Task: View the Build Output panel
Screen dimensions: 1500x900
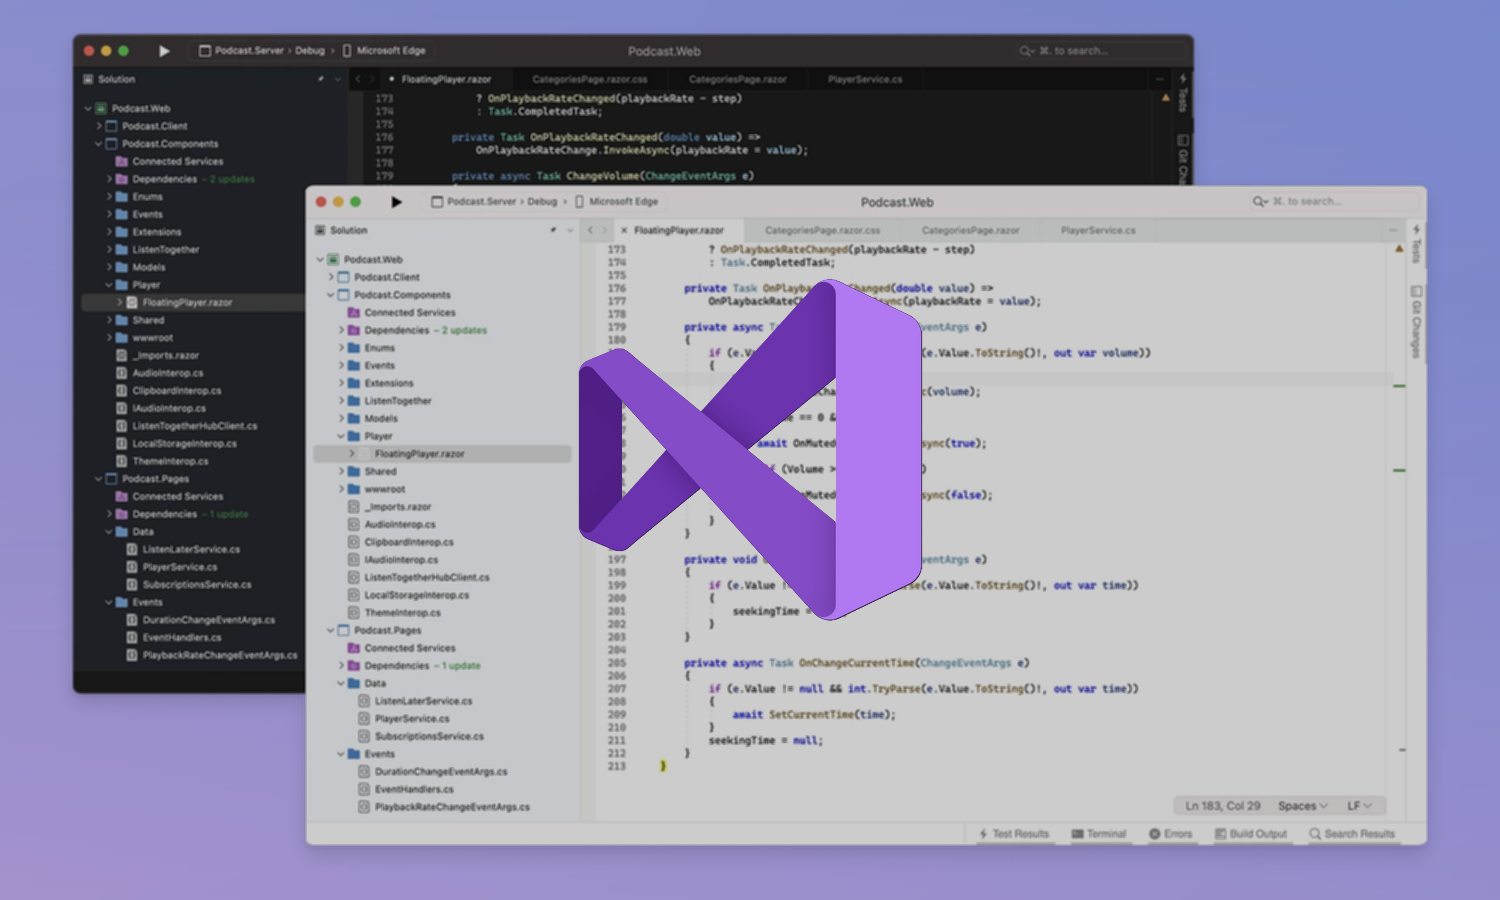Action: pyautogui.click(x=1251, y=833)
